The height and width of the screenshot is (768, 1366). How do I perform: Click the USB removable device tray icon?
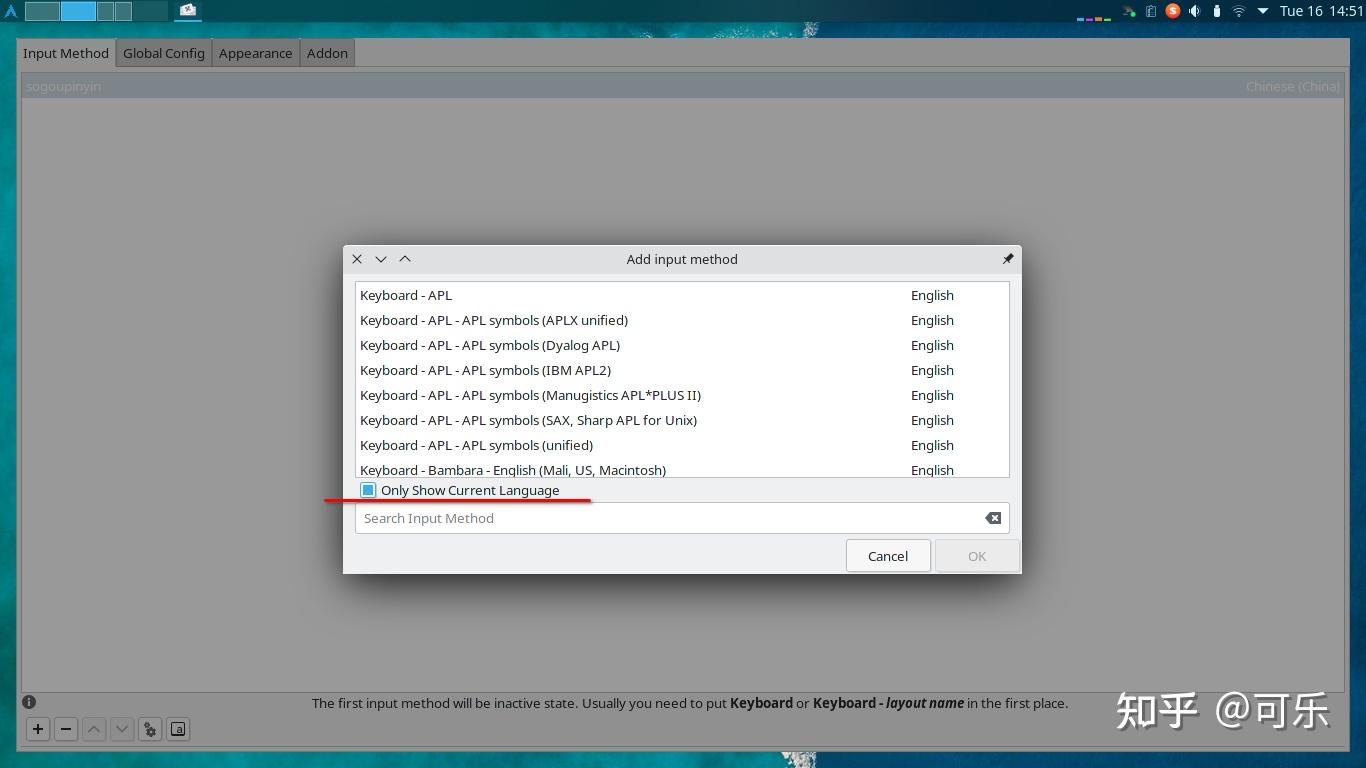point(1216,11)
